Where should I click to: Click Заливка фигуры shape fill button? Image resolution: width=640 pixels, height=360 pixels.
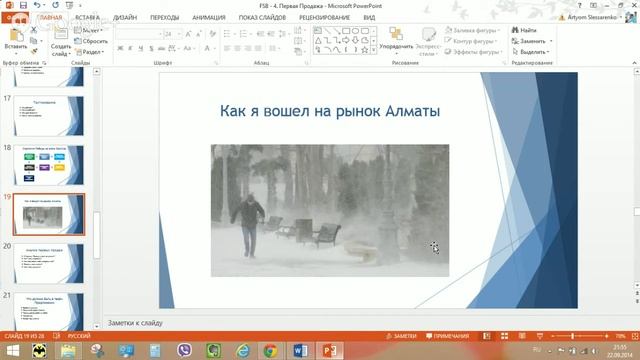click(472, 30)
